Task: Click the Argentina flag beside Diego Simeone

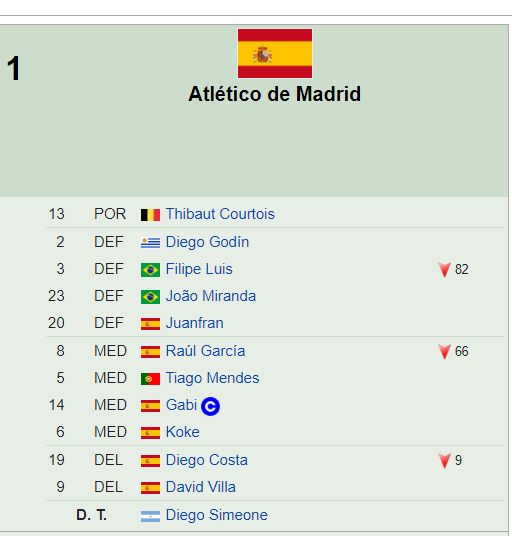Action: coord(150,516)
